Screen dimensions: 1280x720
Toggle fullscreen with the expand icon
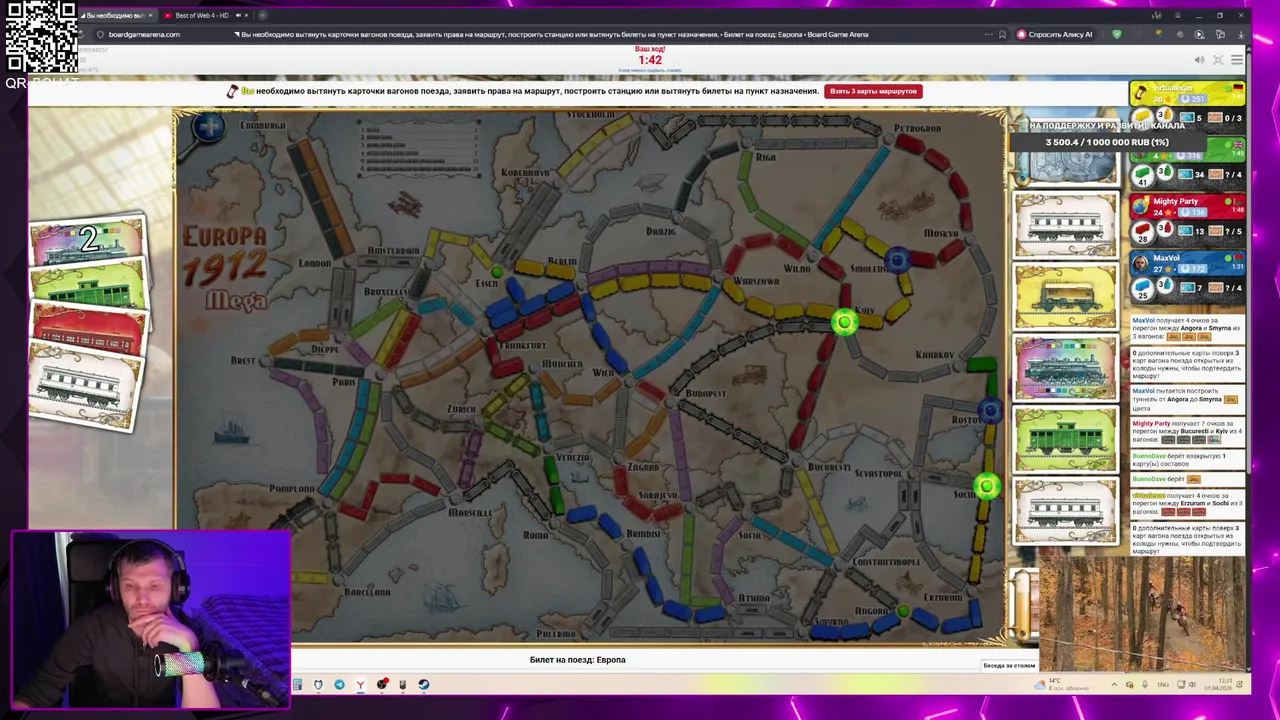click(x=1218, y=60)
